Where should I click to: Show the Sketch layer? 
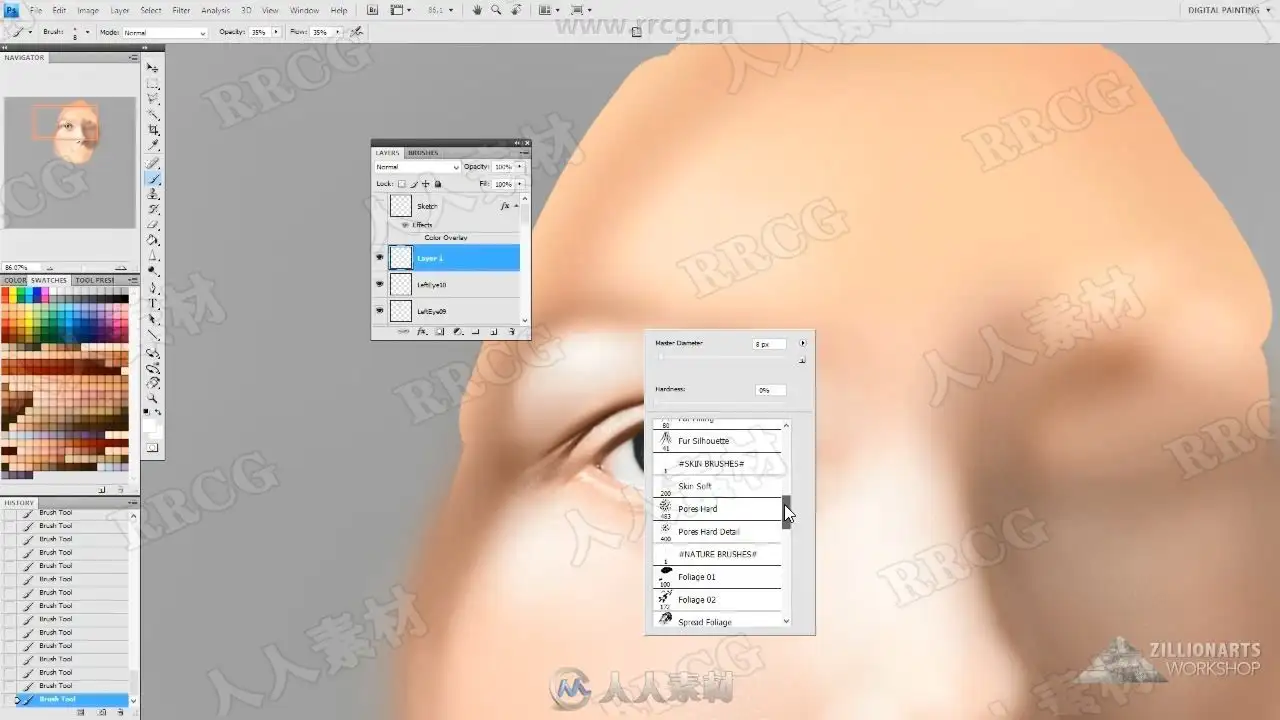(x=379, y=206)
